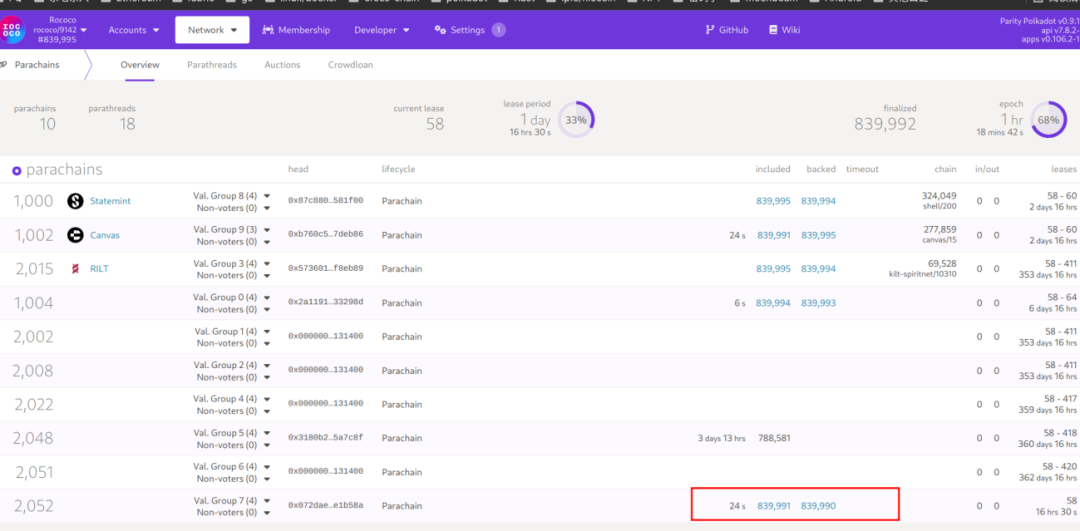
Task: Open the Wiki link
Action: (x=785, y=30)
